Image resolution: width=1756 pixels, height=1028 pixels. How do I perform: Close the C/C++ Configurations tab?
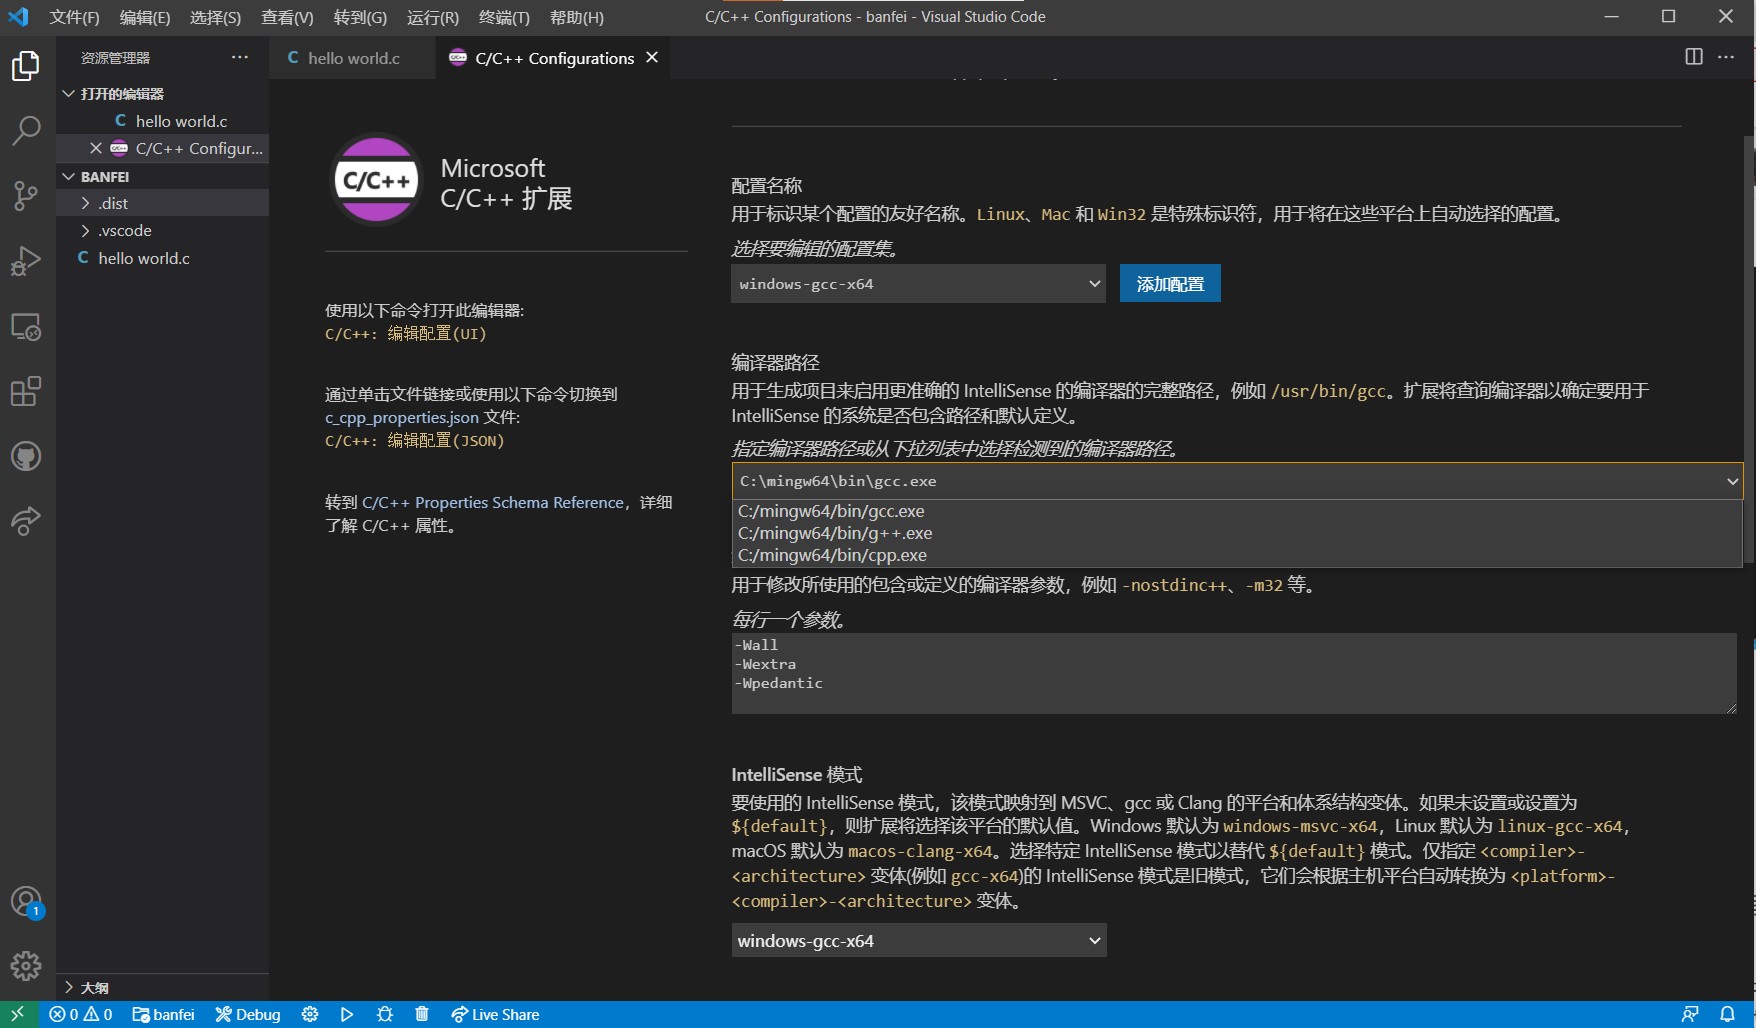tap(652, 57)
